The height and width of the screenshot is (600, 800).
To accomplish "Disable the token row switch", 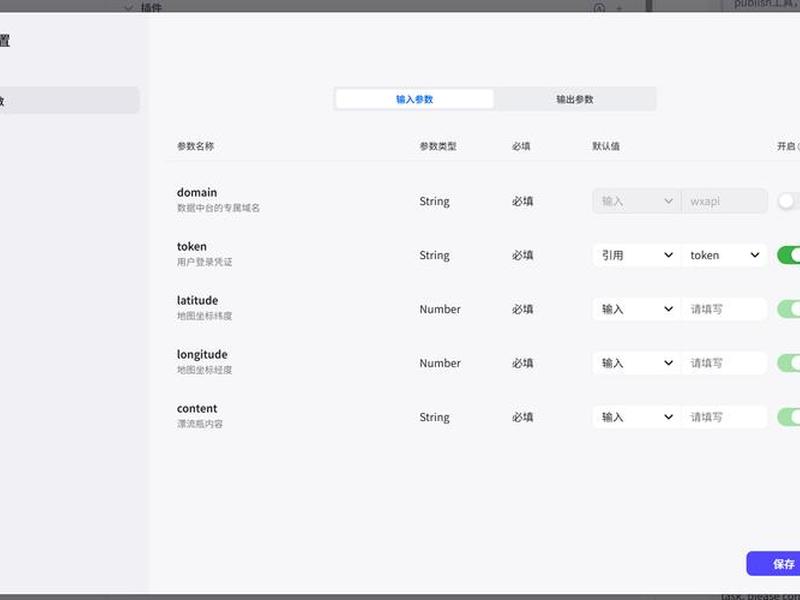I will [x=789, y=255].
